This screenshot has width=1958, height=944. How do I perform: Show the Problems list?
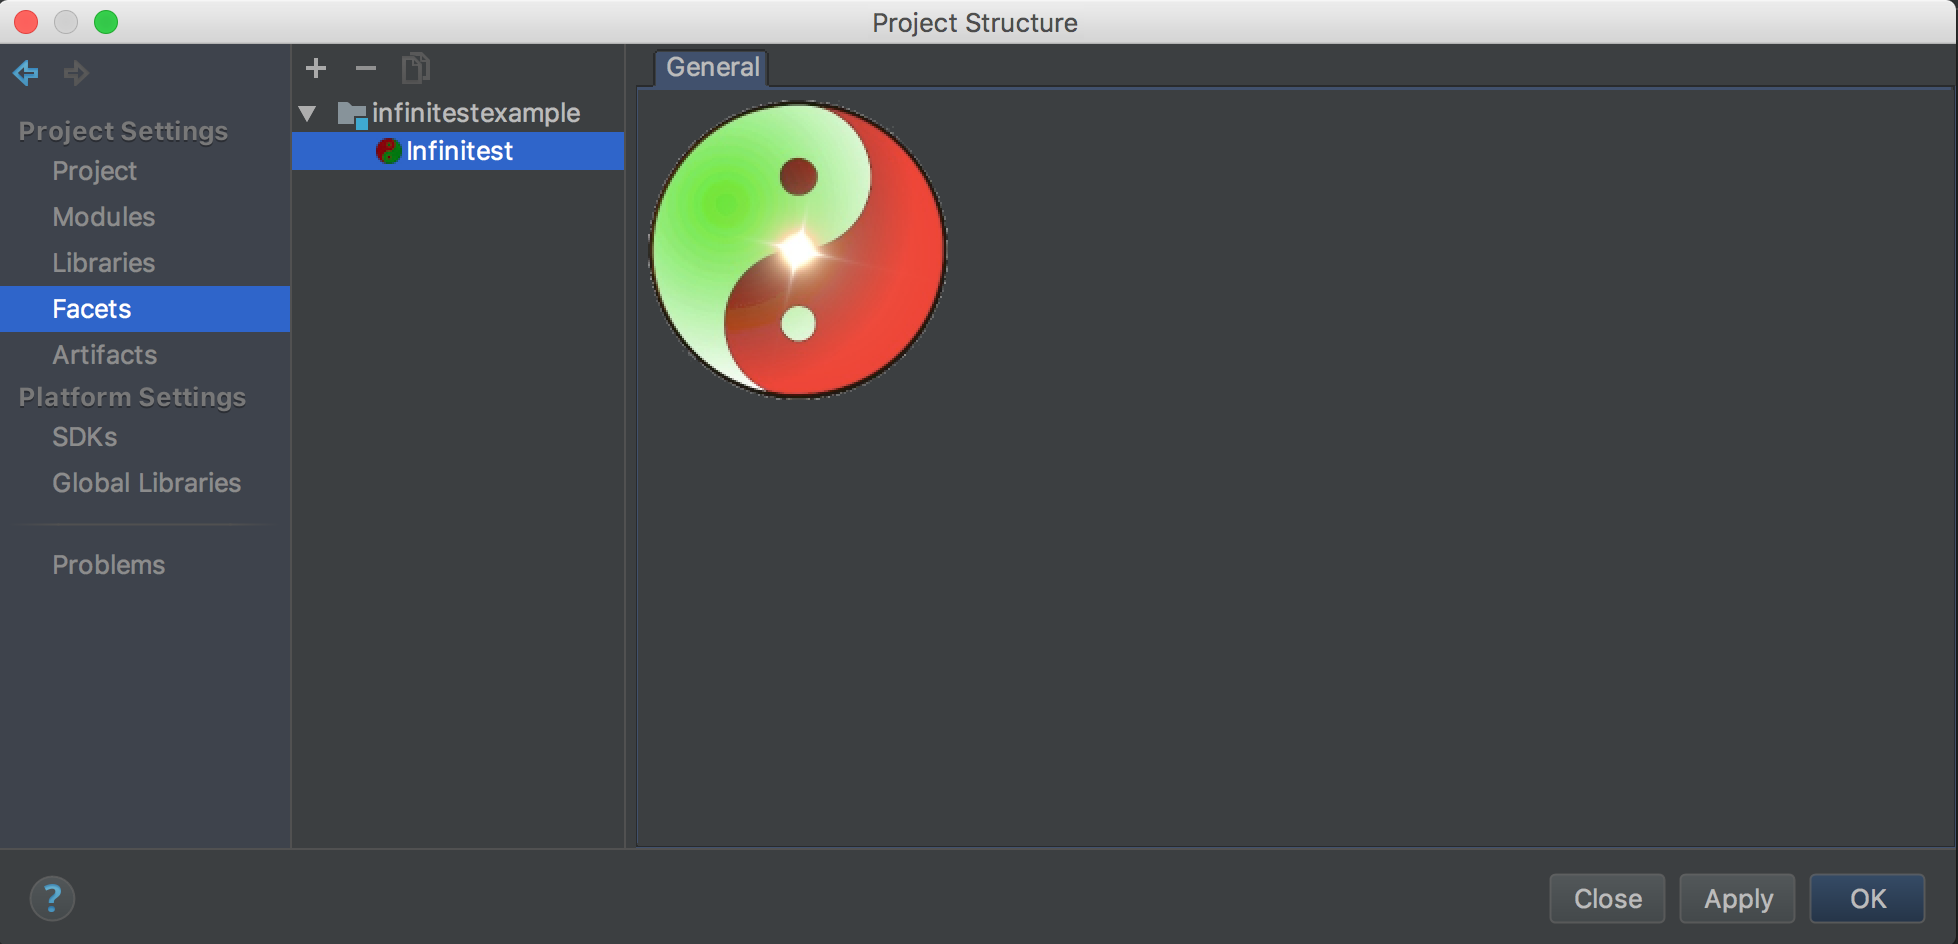click(x=109, y=565)
